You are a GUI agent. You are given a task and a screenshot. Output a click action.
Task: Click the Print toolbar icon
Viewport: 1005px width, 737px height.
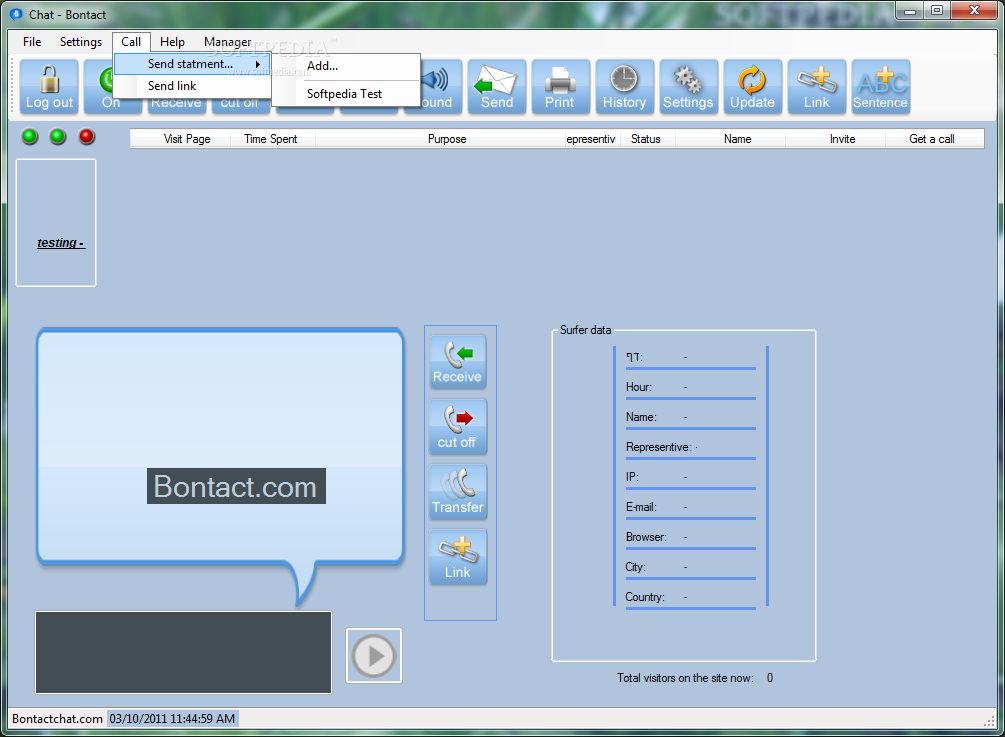[560, 87]
